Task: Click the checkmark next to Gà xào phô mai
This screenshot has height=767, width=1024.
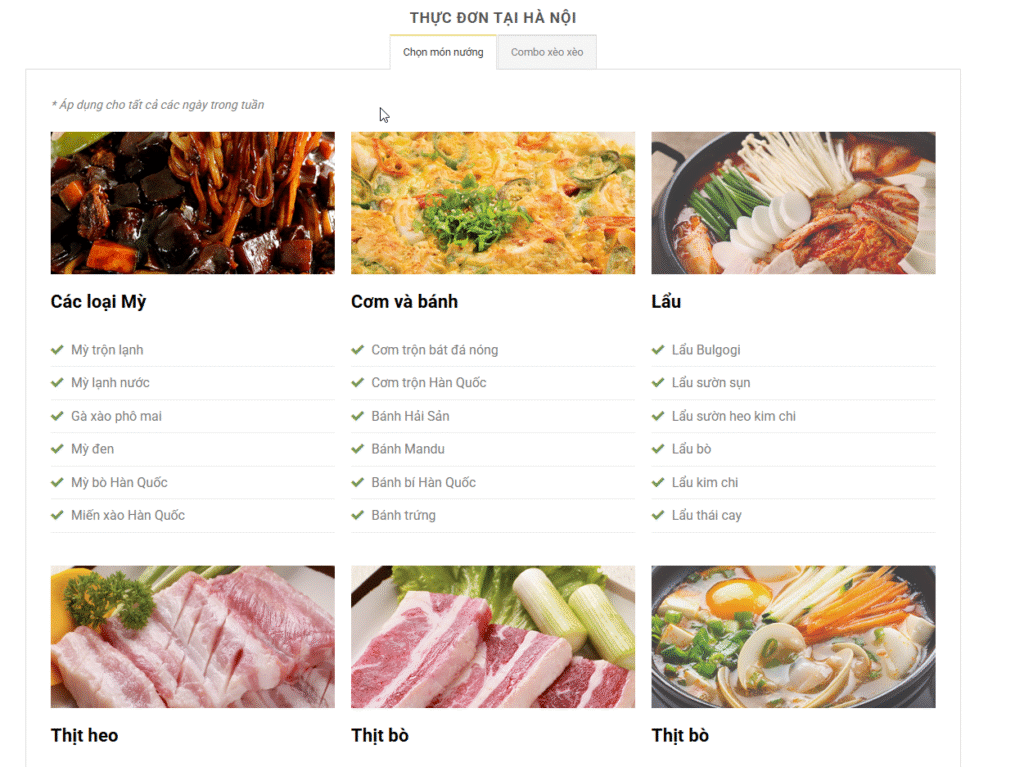Action: 57,416
